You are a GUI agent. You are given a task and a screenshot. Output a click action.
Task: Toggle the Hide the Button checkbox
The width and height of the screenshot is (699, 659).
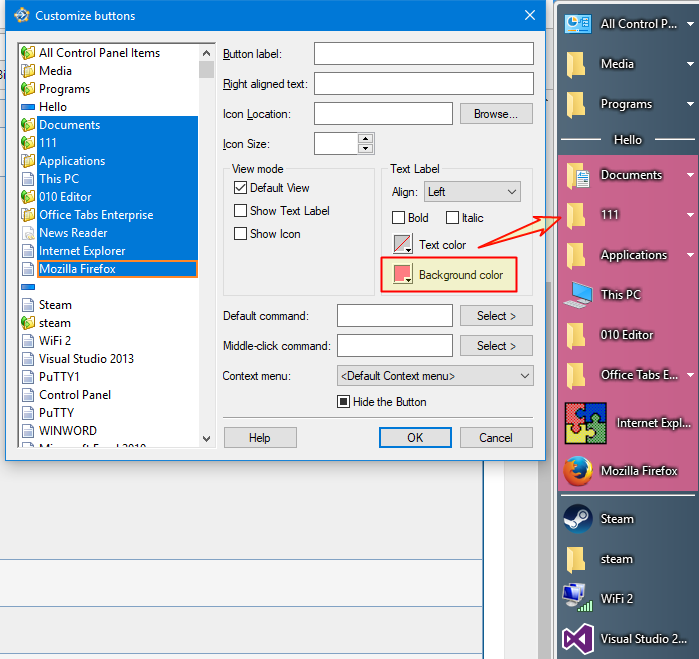point(343,402)
